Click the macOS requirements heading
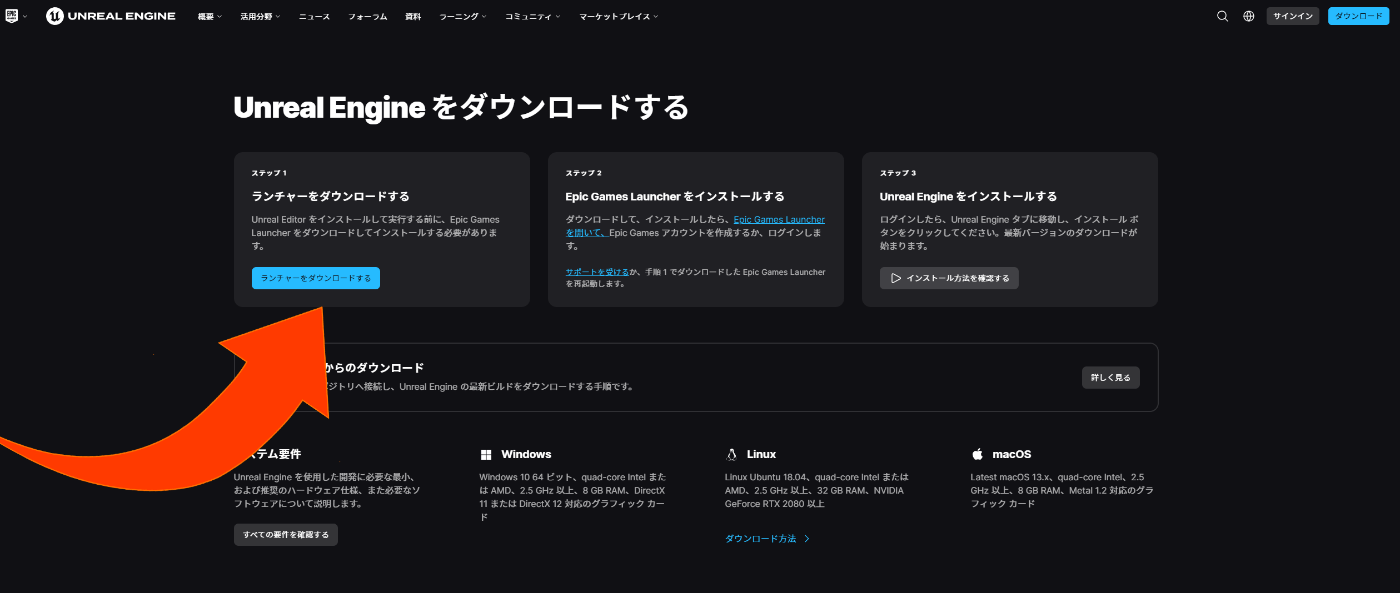This screenshot has height=593, width=1400. click(x=1011, y=454)
